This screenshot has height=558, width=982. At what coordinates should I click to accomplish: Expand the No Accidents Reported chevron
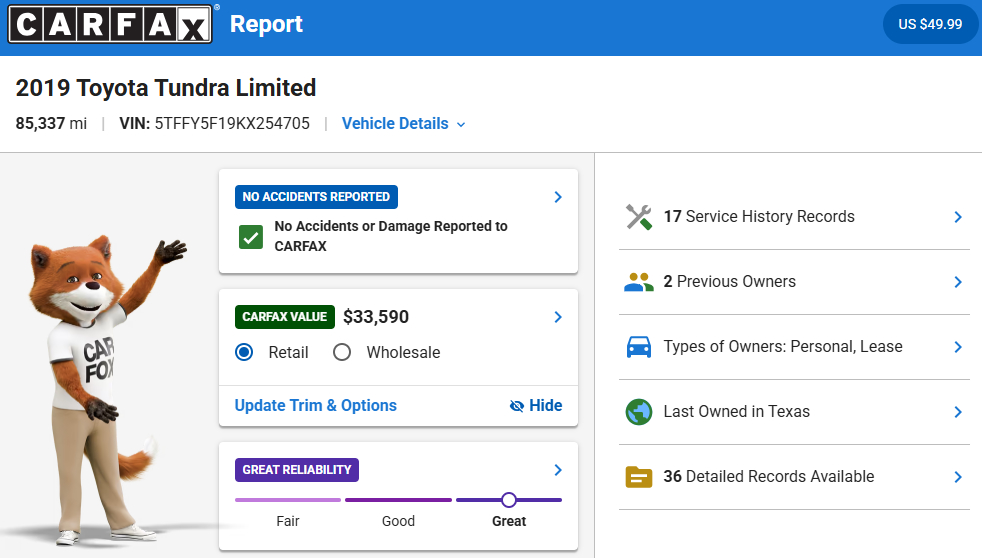click(x=558, y=197)
